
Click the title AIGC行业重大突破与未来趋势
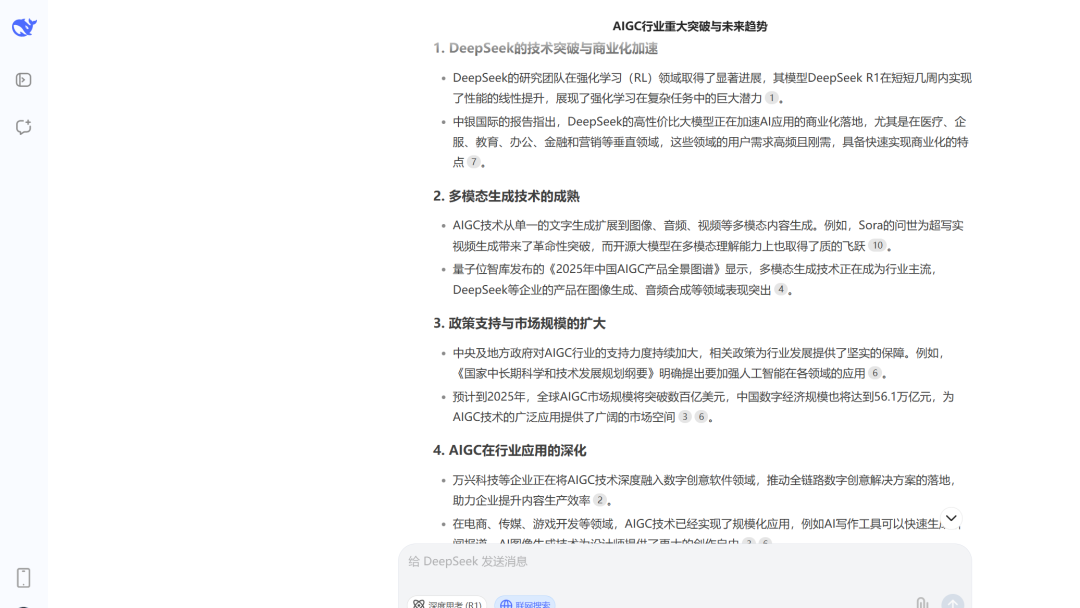click(689, 26)
